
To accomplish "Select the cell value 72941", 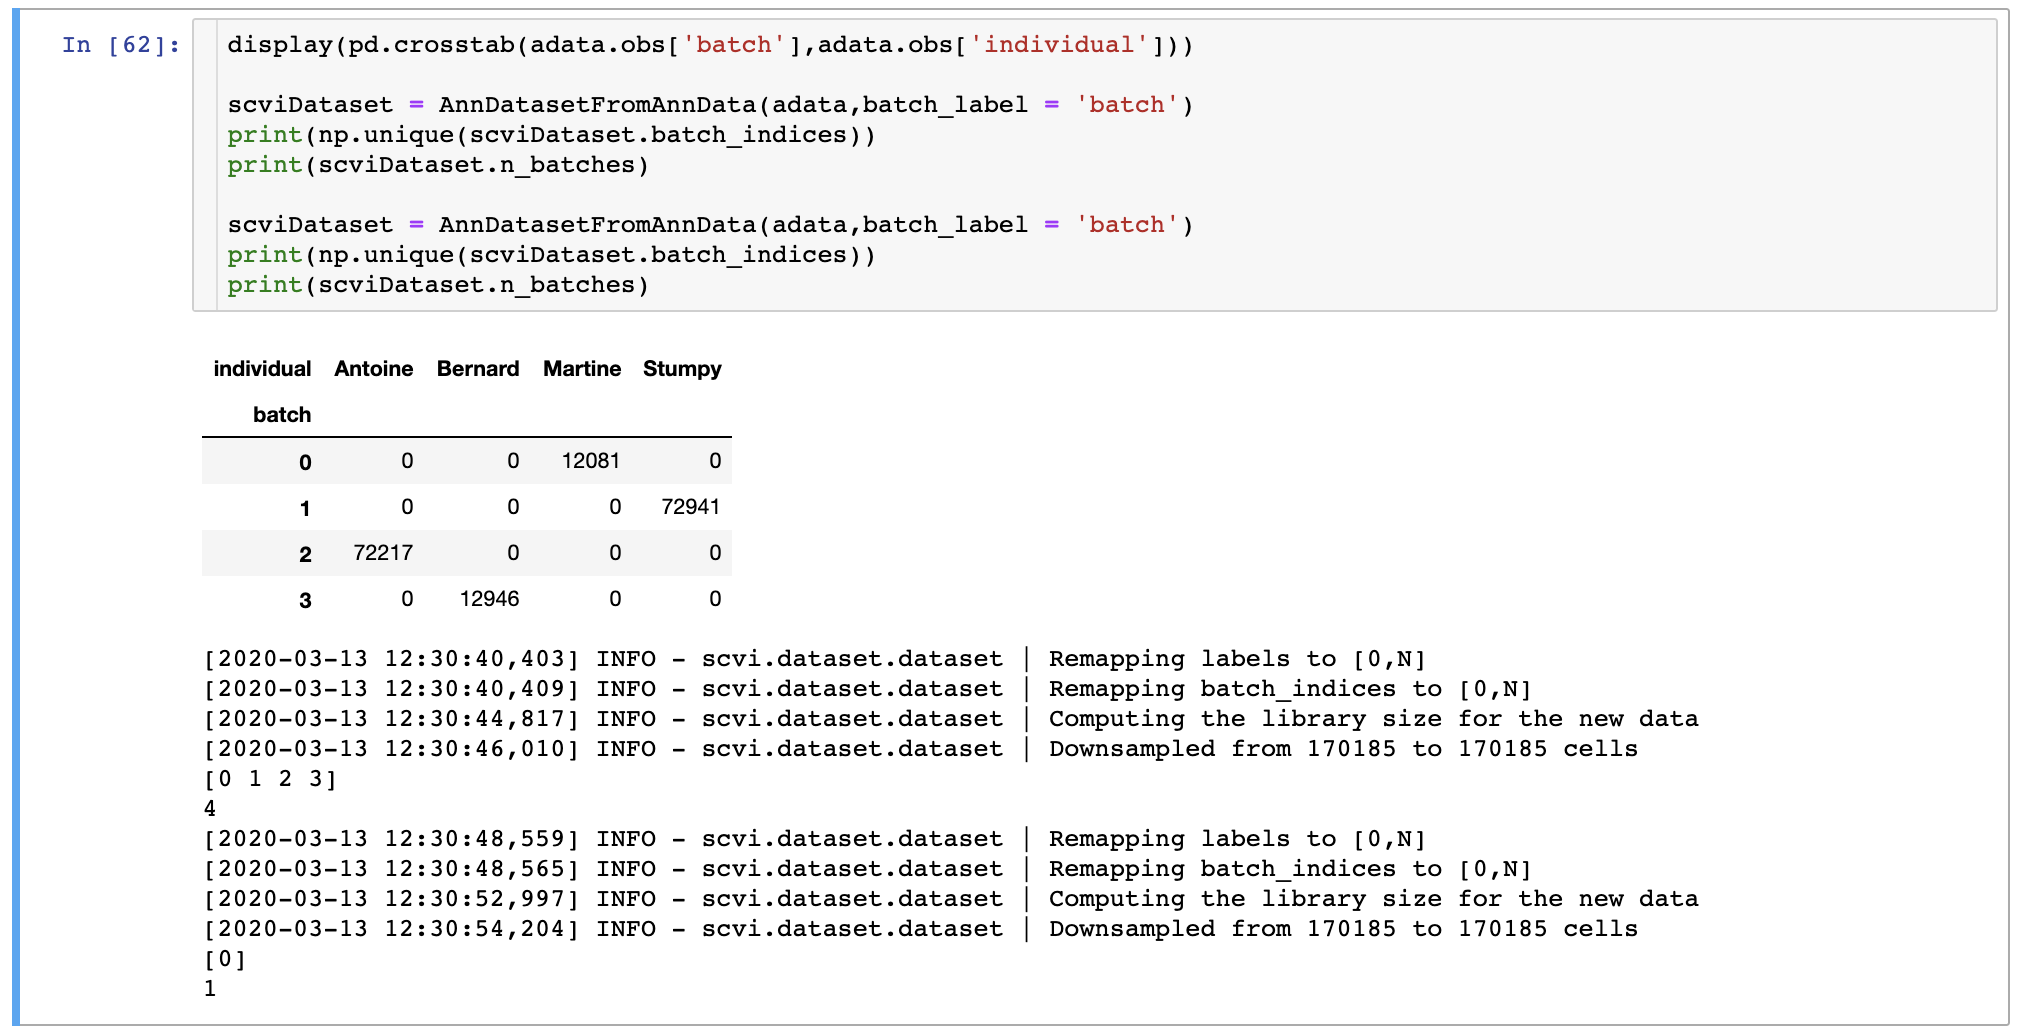I will click(691, 507).
